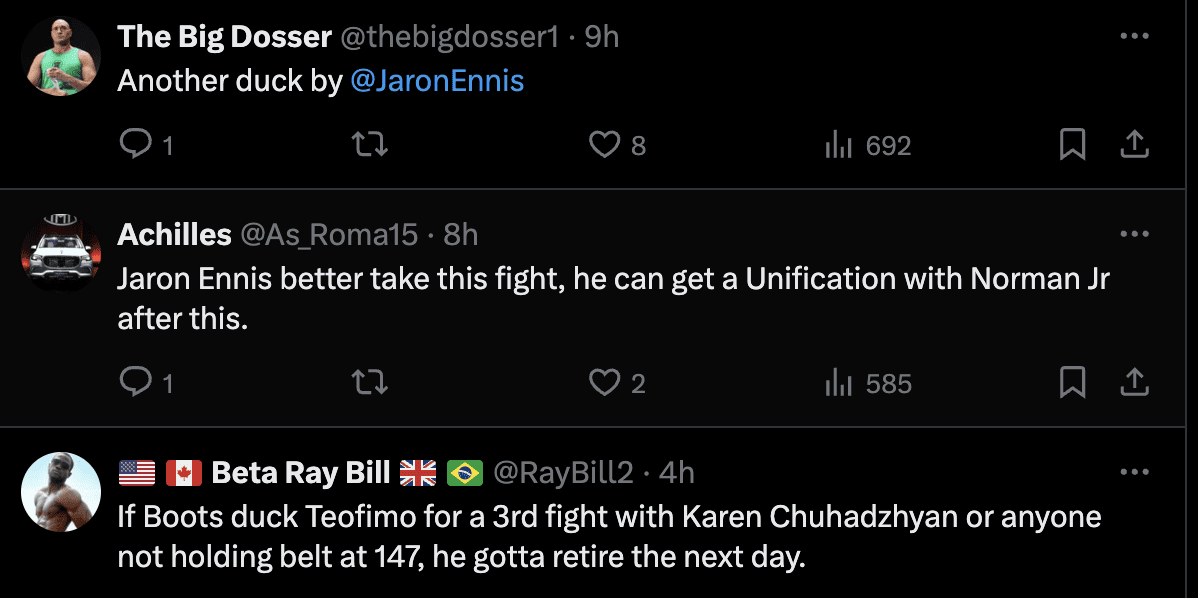
Task: Reply to The Big Dosser's tweet
Action: pos(135,146)
